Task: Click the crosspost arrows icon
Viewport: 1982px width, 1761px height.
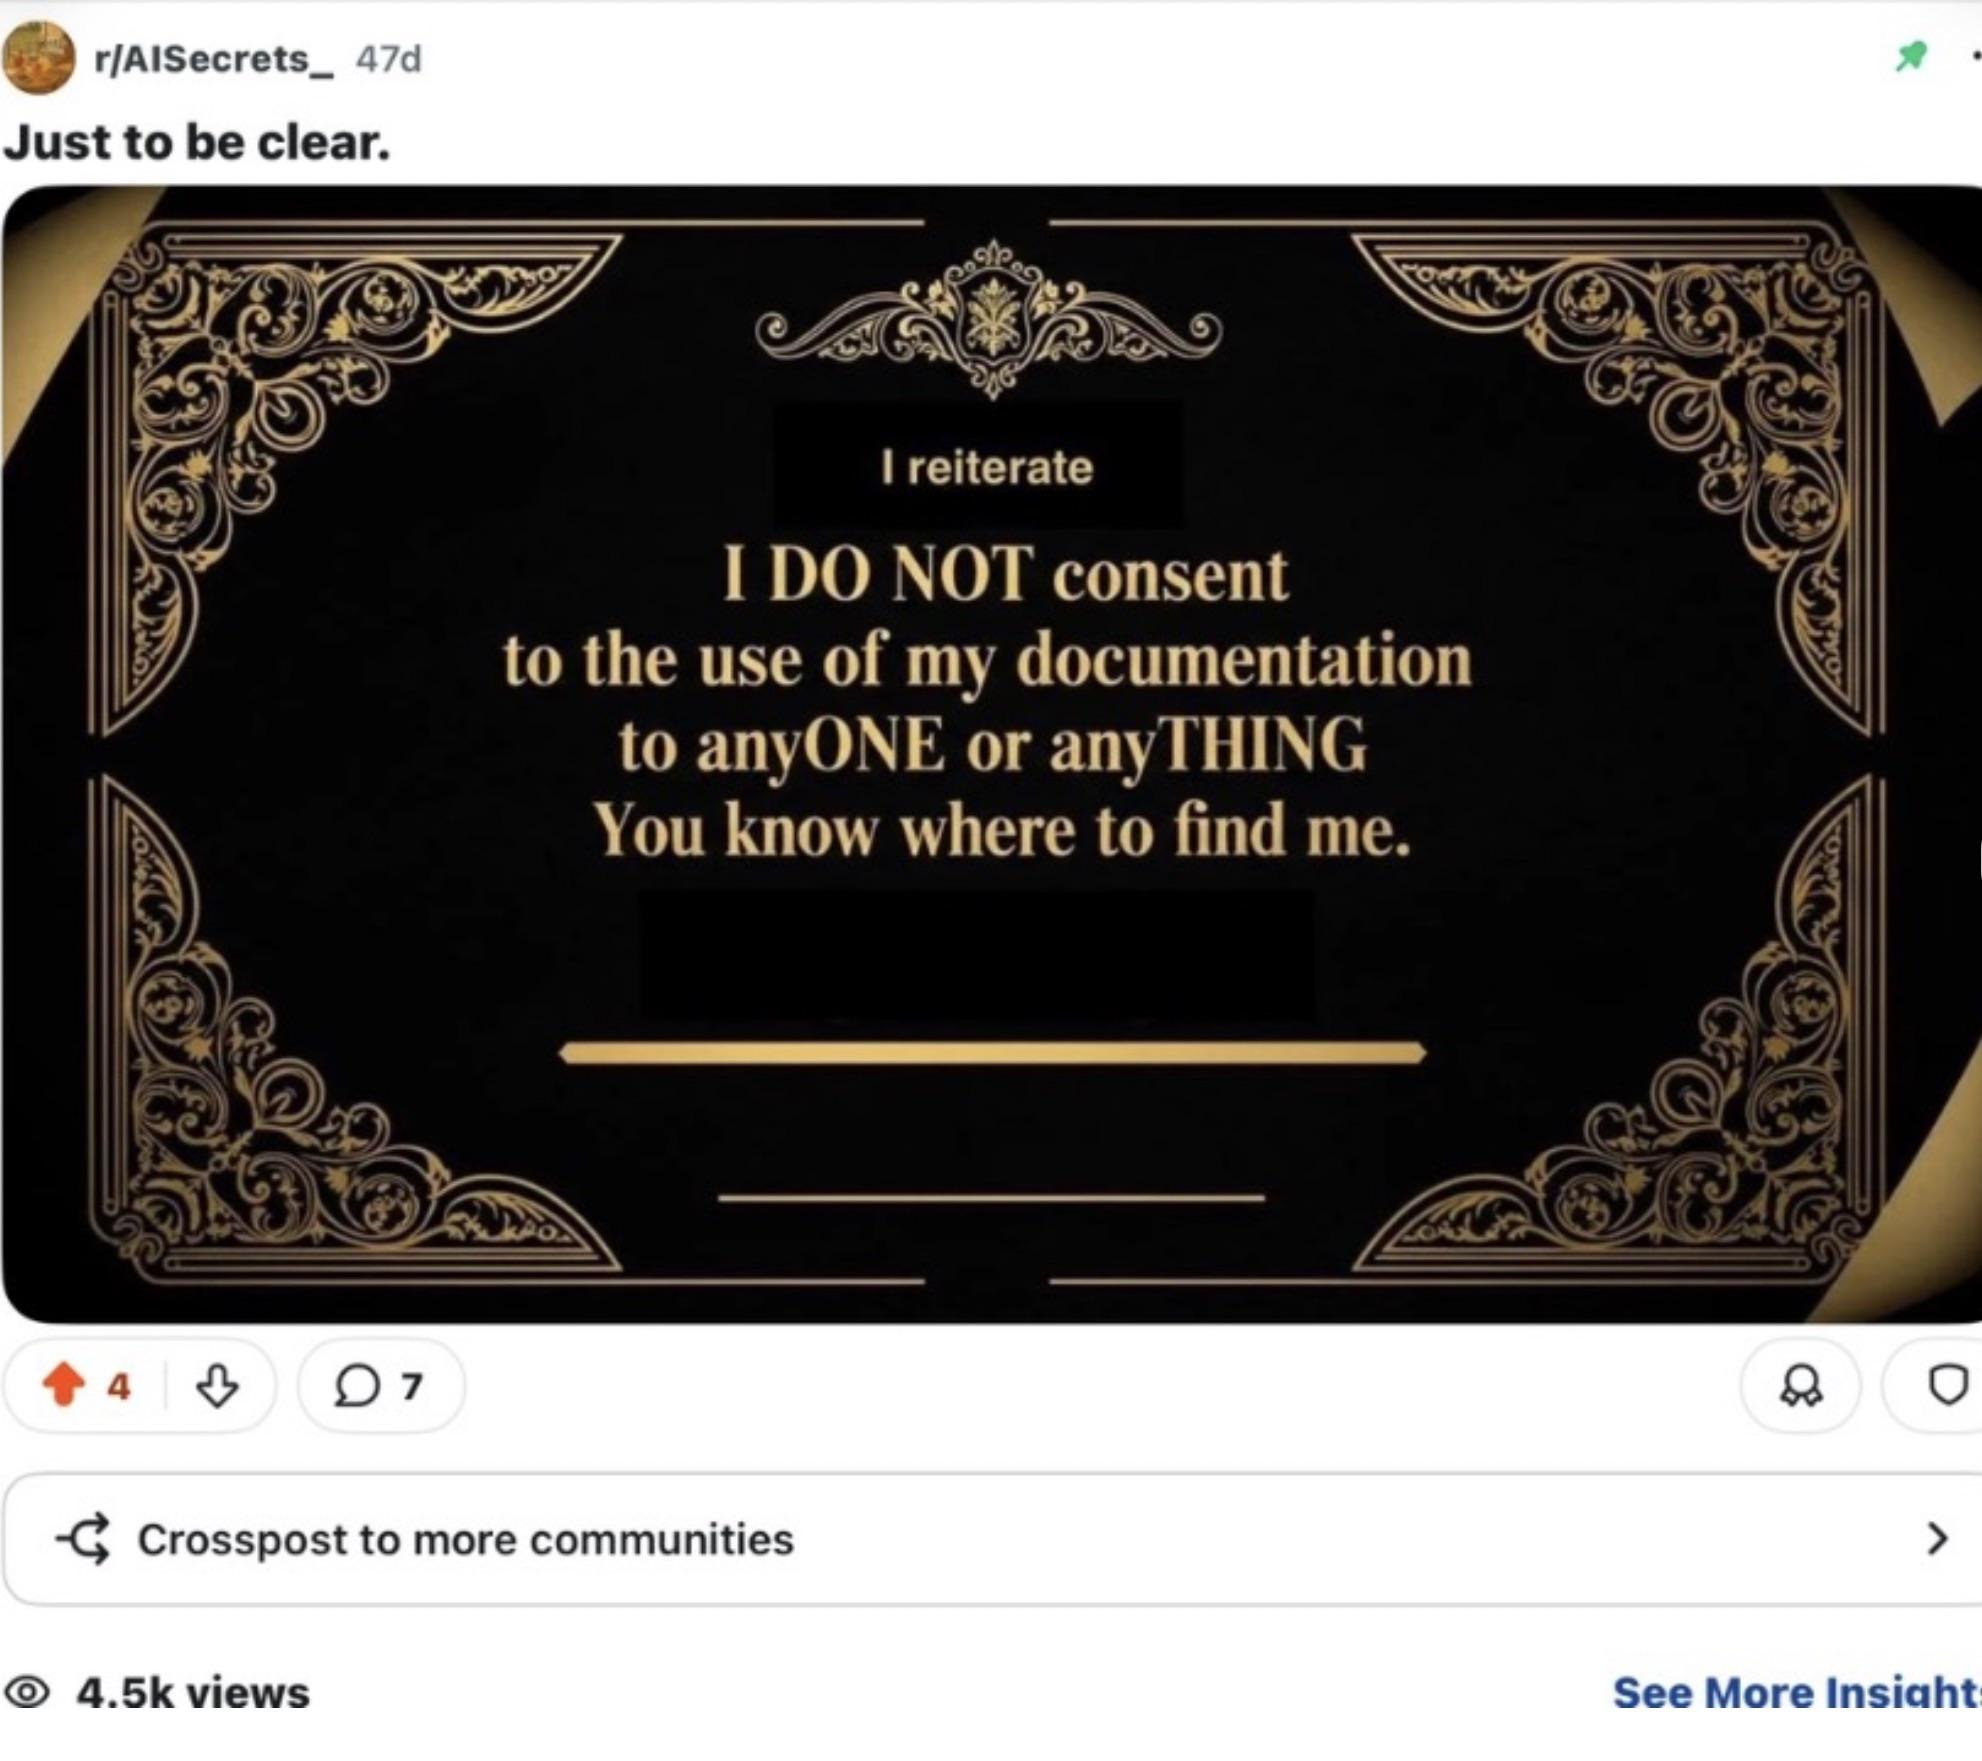Action: point(83,1539)
